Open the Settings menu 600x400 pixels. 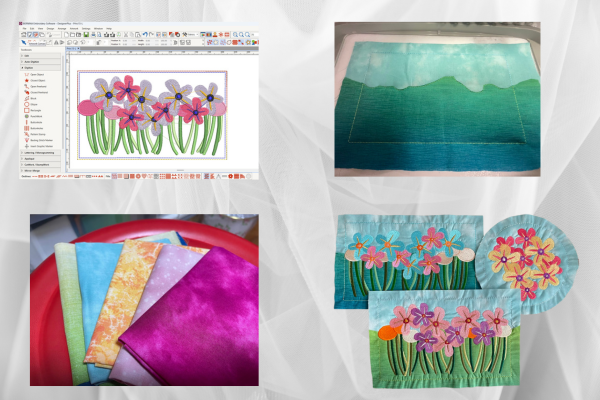pos(87,28)
